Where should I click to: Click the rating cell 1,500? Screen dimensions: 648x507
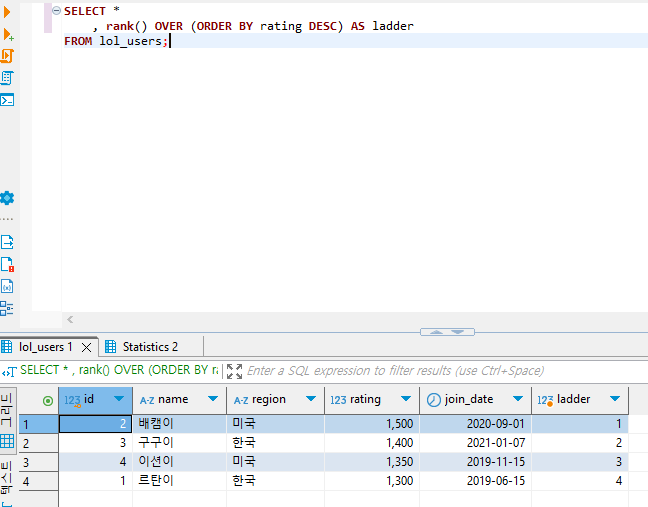(372, 424)
